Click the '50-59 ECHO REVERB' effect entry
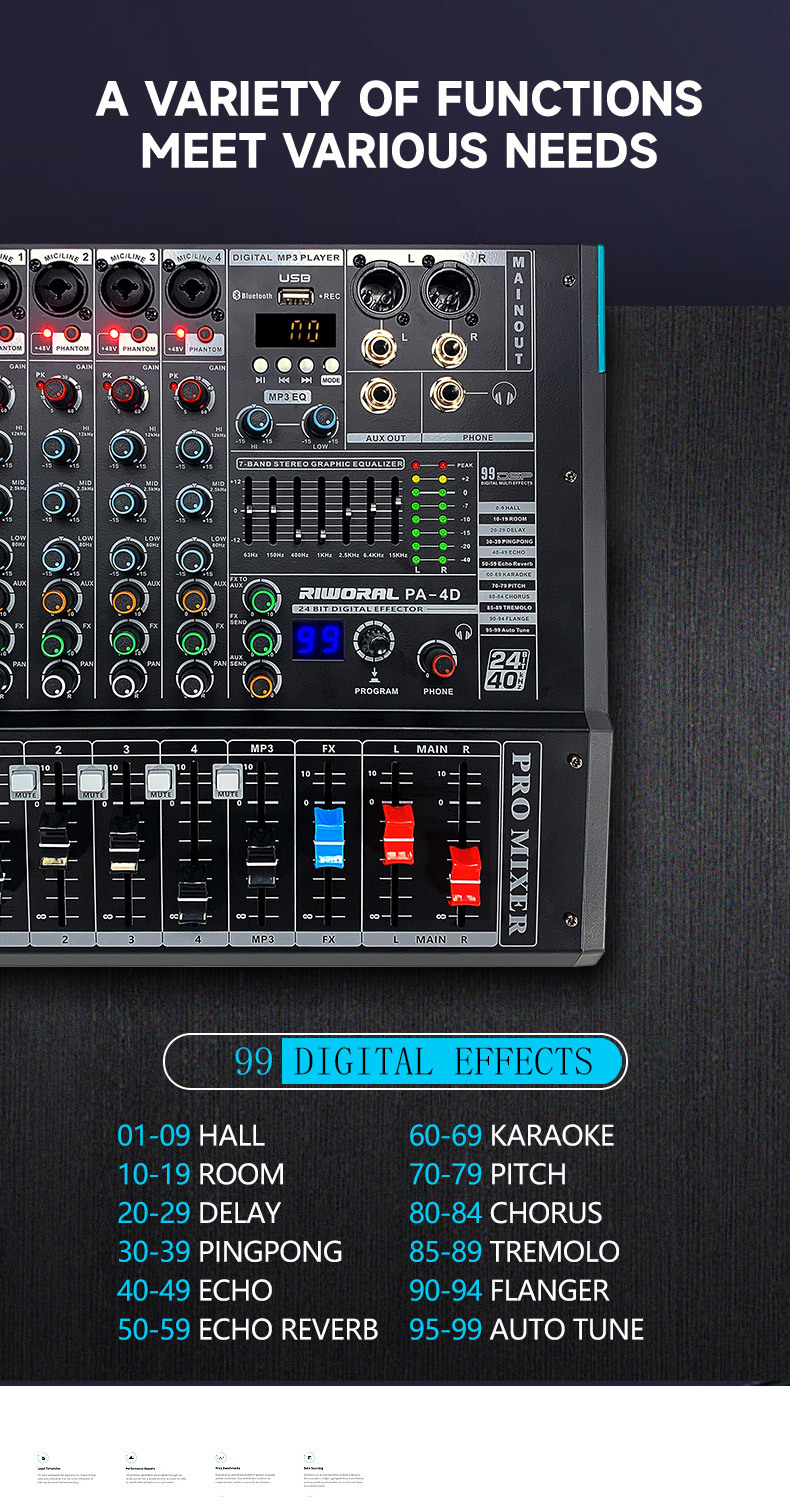The image size is (790, 1506). (248, 1329)
